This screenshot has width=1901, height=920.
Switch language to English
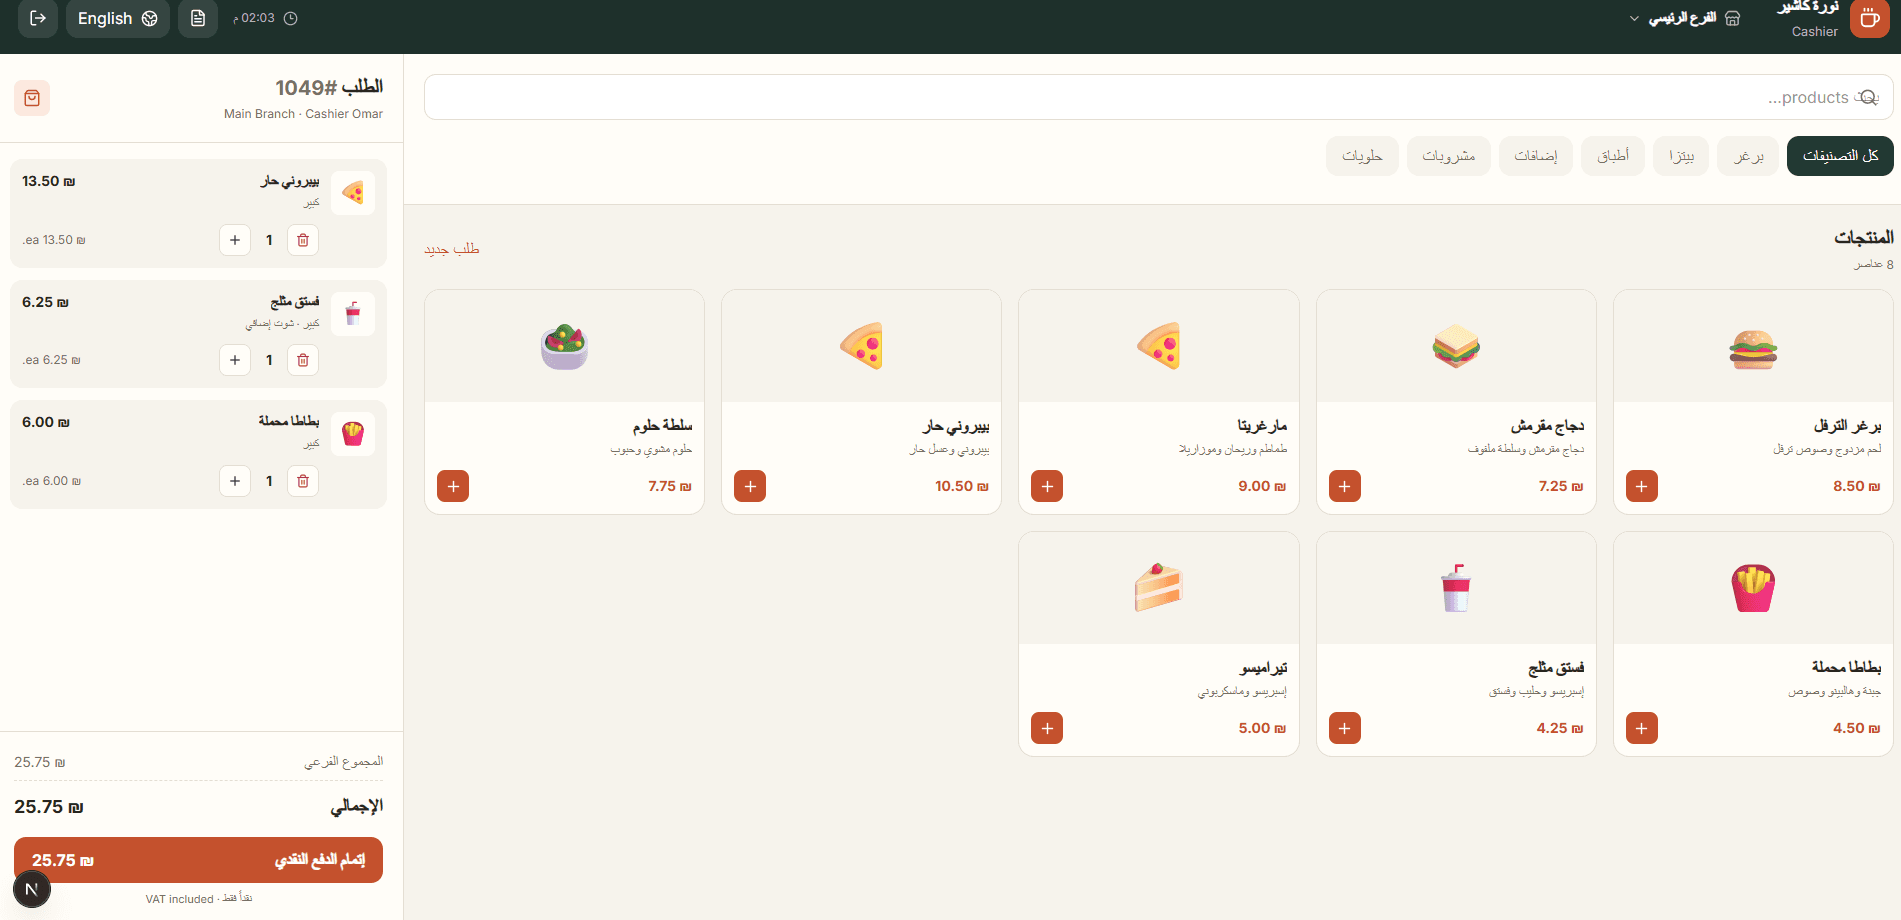coord(118,18)
